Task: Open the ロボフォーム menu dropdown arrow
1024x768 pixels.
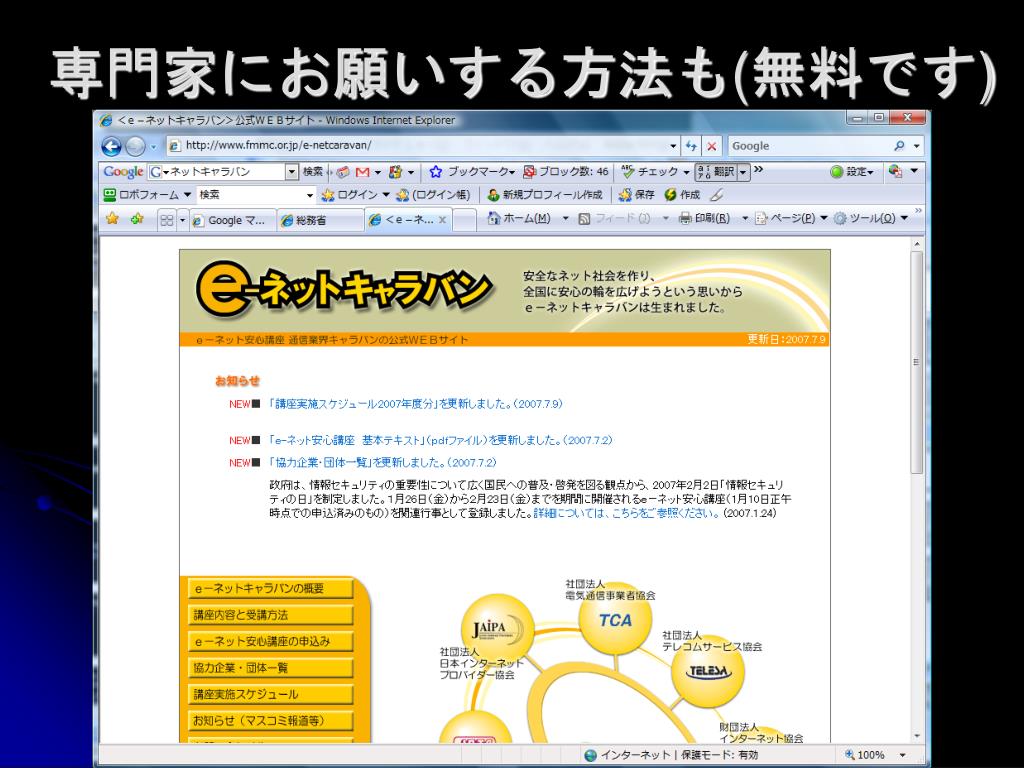Action: pos(187,195)
